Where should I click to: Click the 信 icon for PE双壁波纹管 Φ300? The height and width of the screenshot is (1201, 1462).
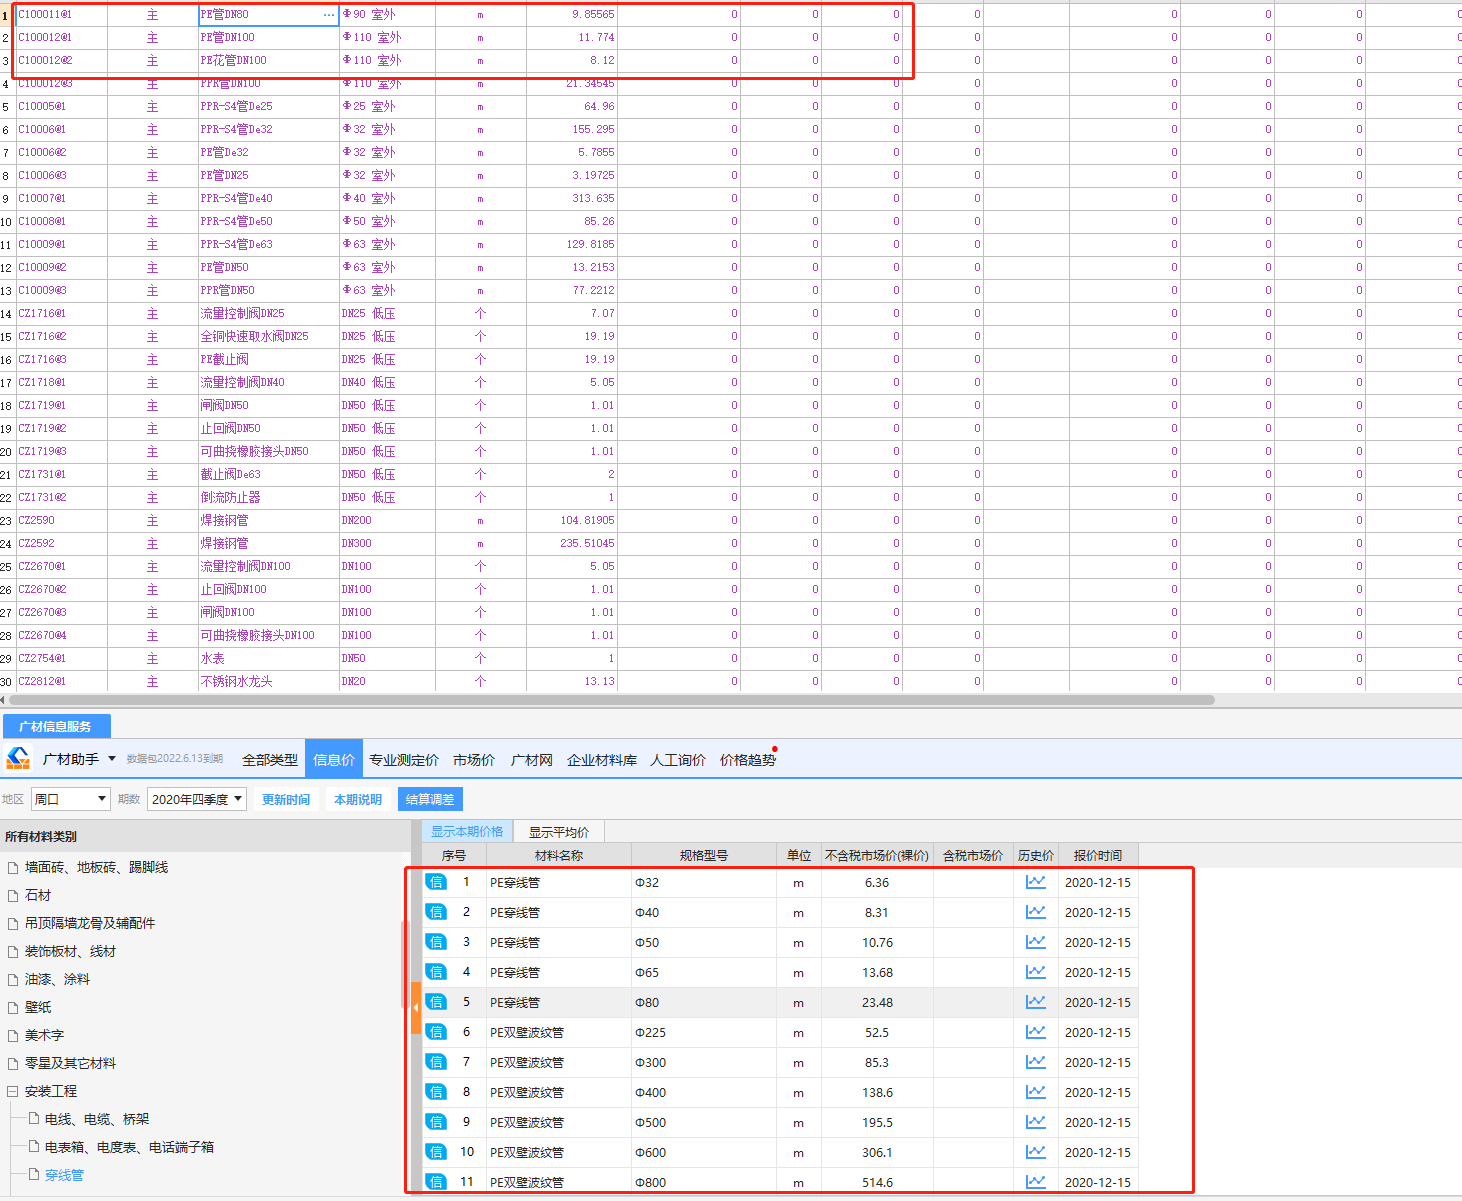pos(436,1062)
